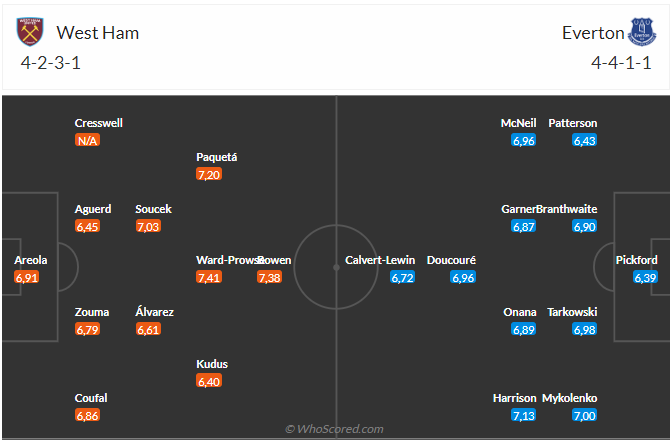
Task: Click the Everton club crest
Action: pos(642,32)
